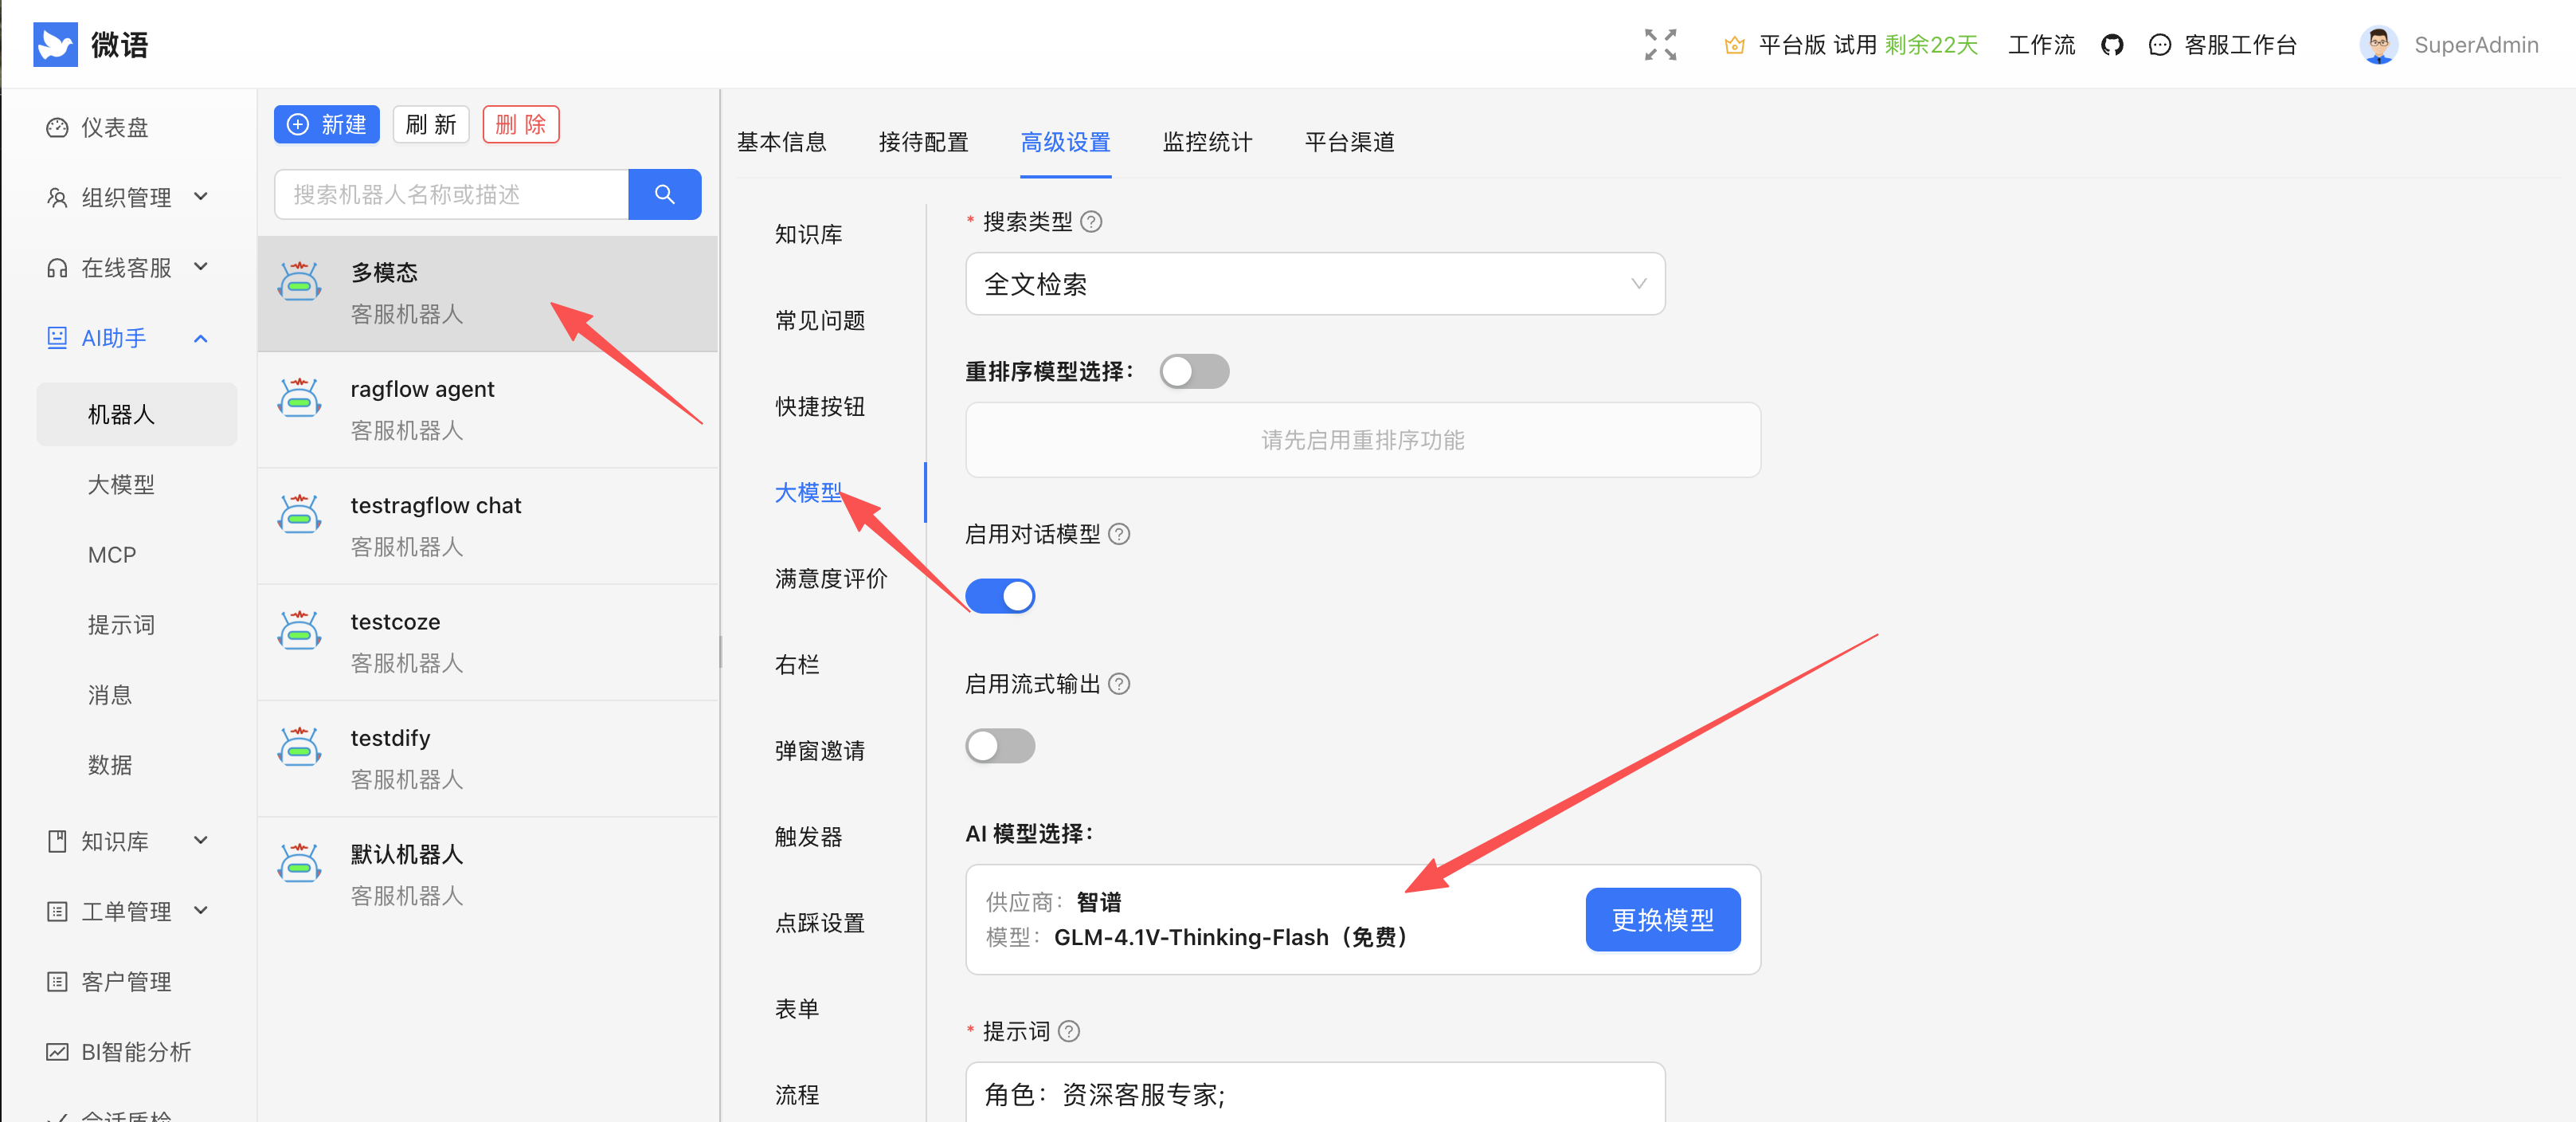Open the GitHub icon link
Viewport: 2576px width, 1122px height.
pos(2111,45)
